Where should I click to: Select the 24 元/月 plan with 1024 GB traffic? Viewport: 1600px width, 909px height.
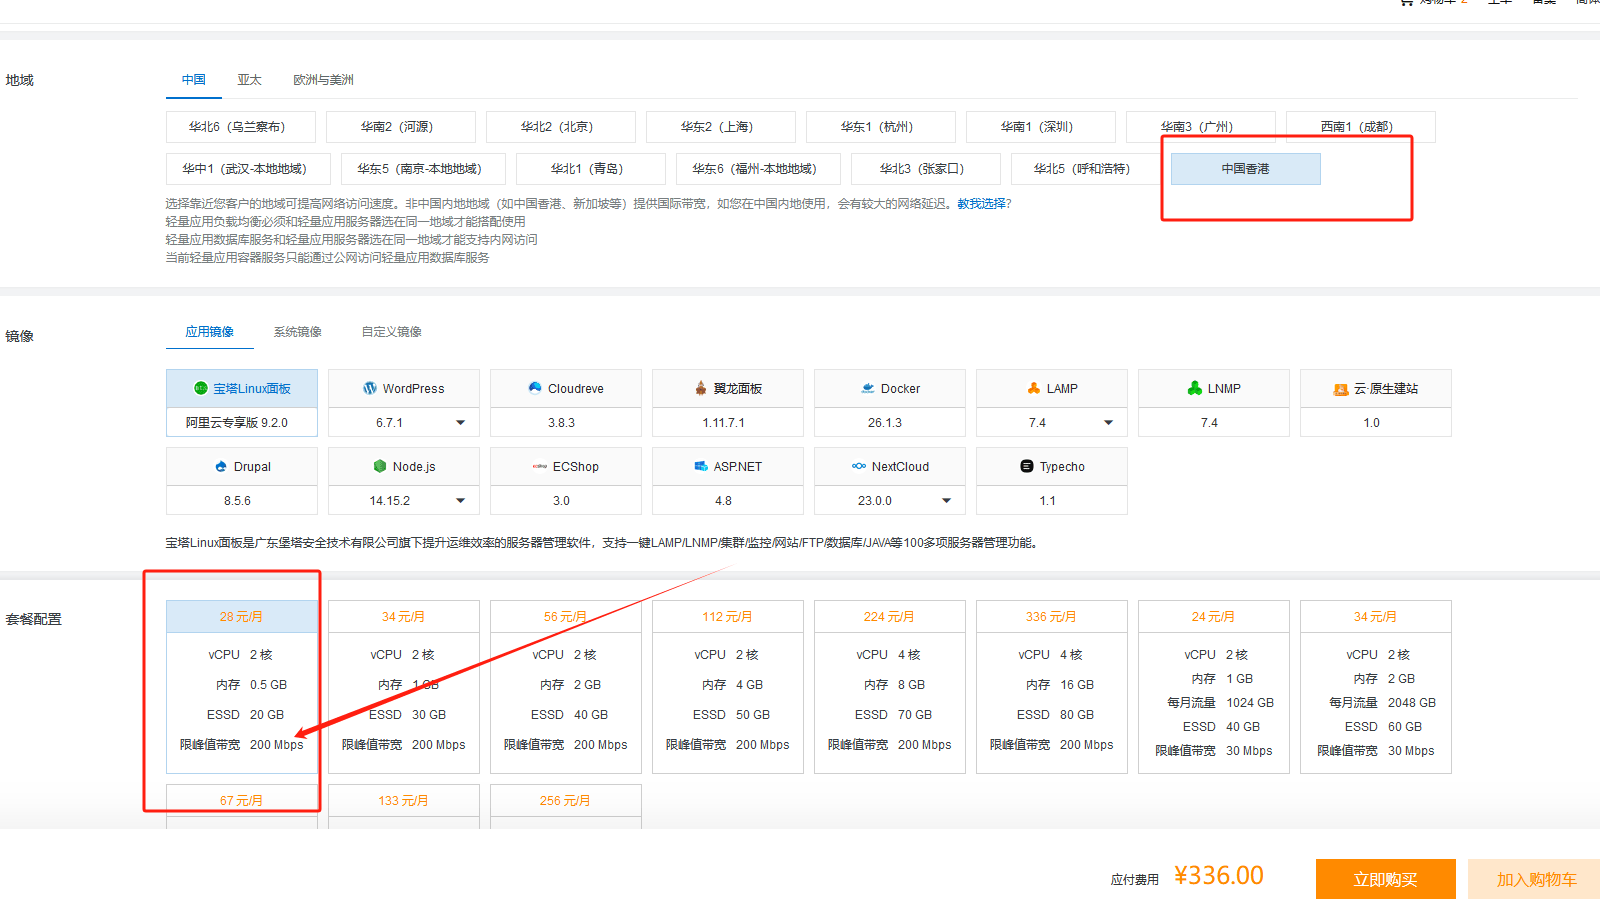pos(1214,687)
